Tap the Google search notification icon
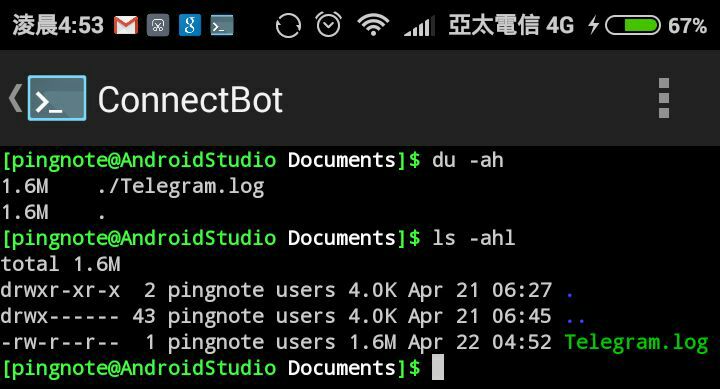The width and height of the screenshot is (720, 389). coord(190,25)
